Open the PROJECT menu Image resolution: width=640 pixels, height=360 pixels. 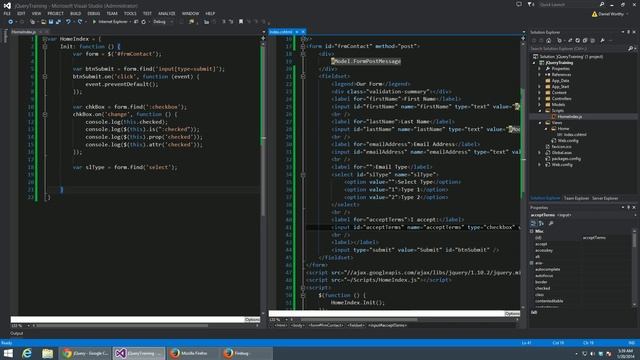coord(55,13)
